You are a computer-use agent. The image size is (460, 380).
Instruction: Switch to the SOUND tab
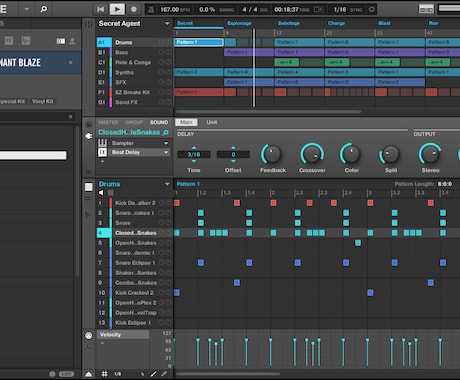tap(159, 122)
